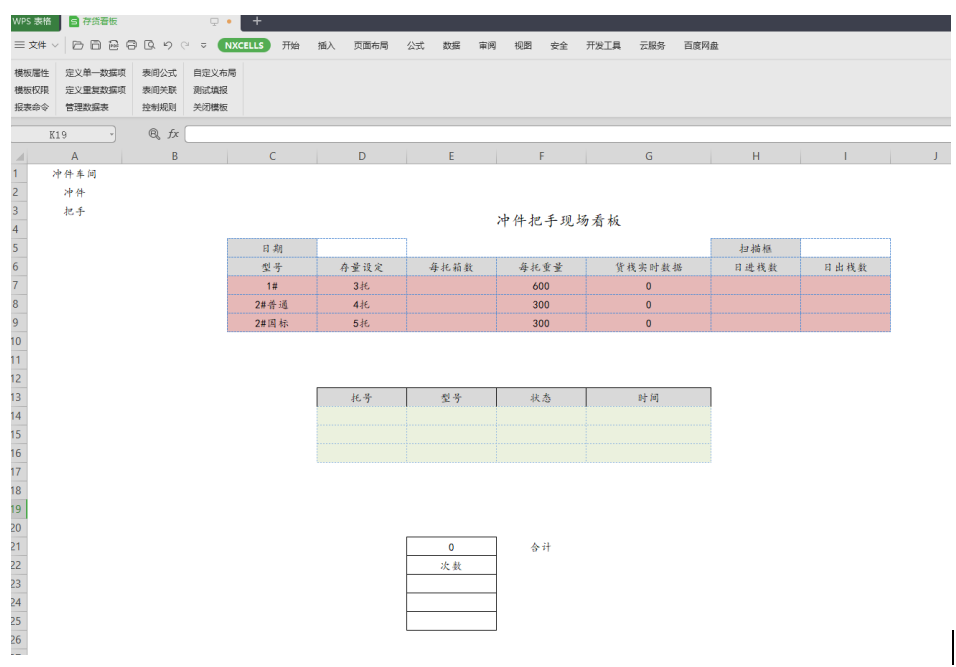This screenshot has height=667, width=956.
Task: Click the zoom magnifier beside fx
Action: click(154, 134)
